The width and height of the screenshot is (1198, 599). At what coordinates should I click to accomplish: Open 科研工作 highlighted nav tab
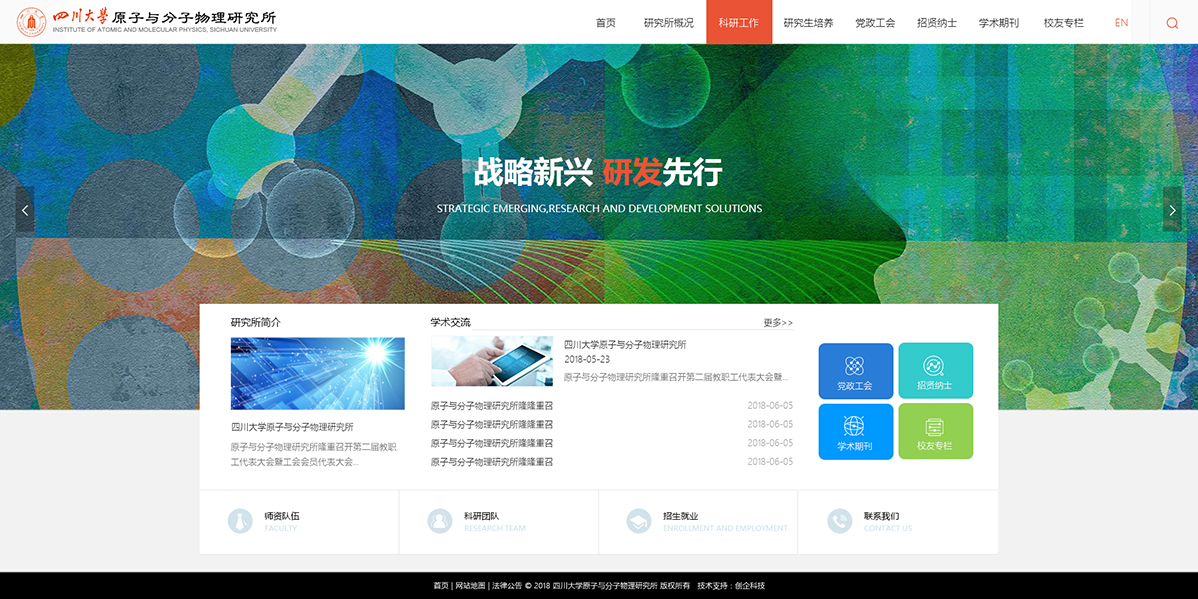[x=738, y=23]
